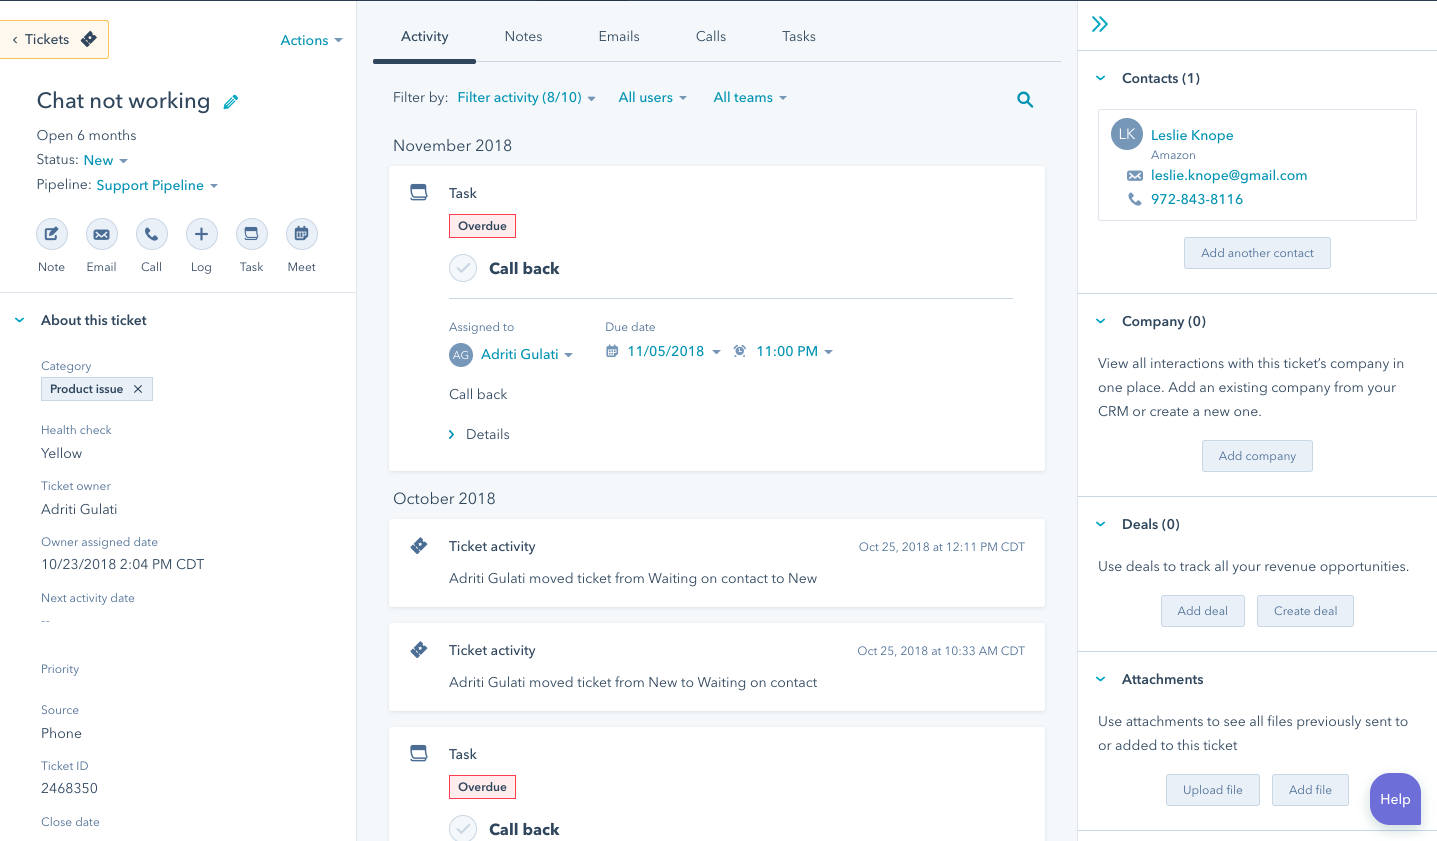Collapse the About this ticket section
The height and width of the screenshot is (841, 1437).
(x=20, y=320)
